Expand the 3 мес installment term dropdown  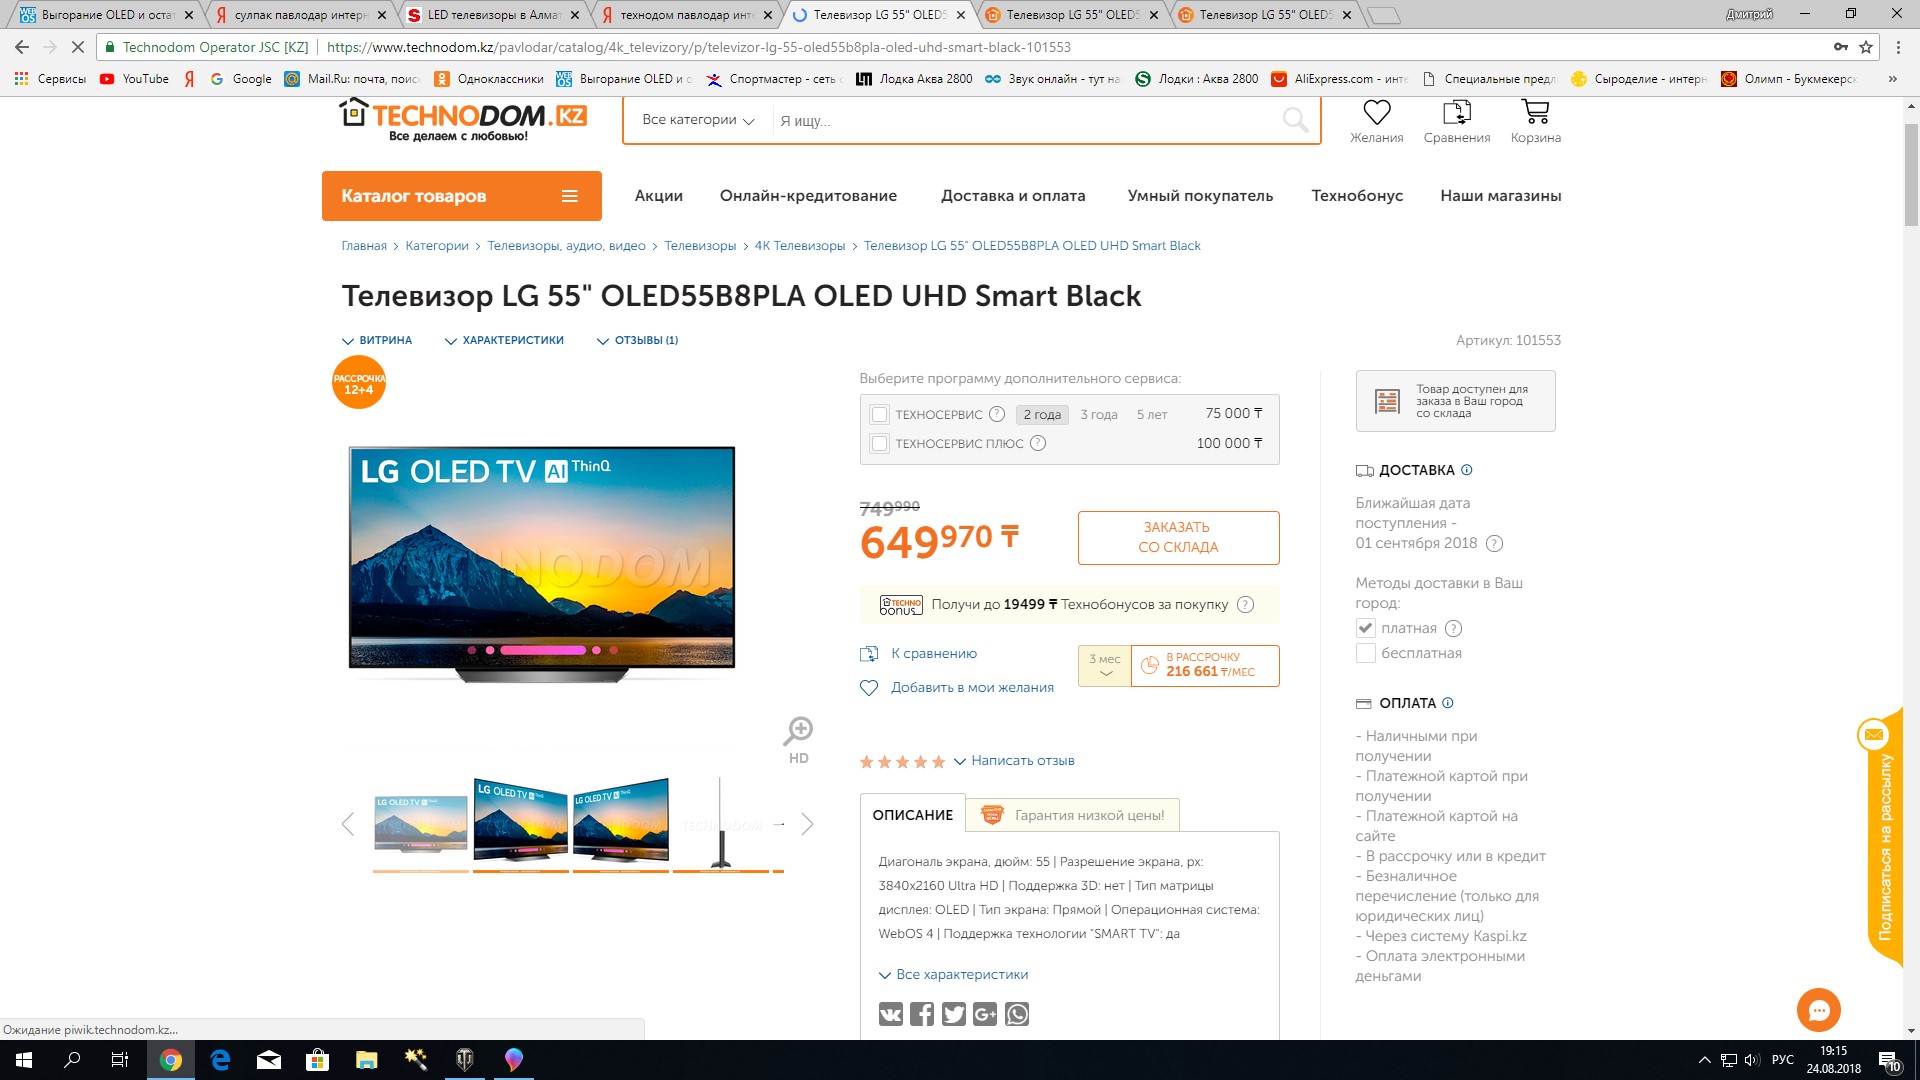[1105, 666]
